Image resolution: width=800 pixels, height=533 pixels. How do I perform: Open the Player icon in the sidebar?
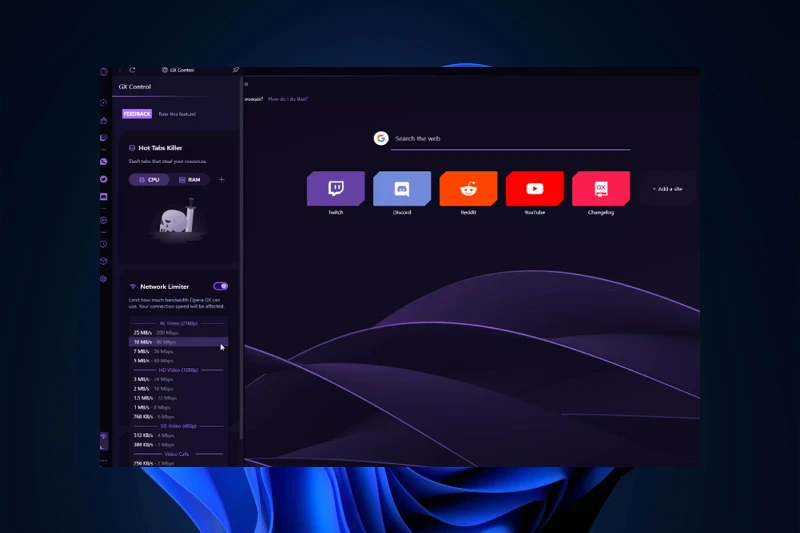click(104, 220)
